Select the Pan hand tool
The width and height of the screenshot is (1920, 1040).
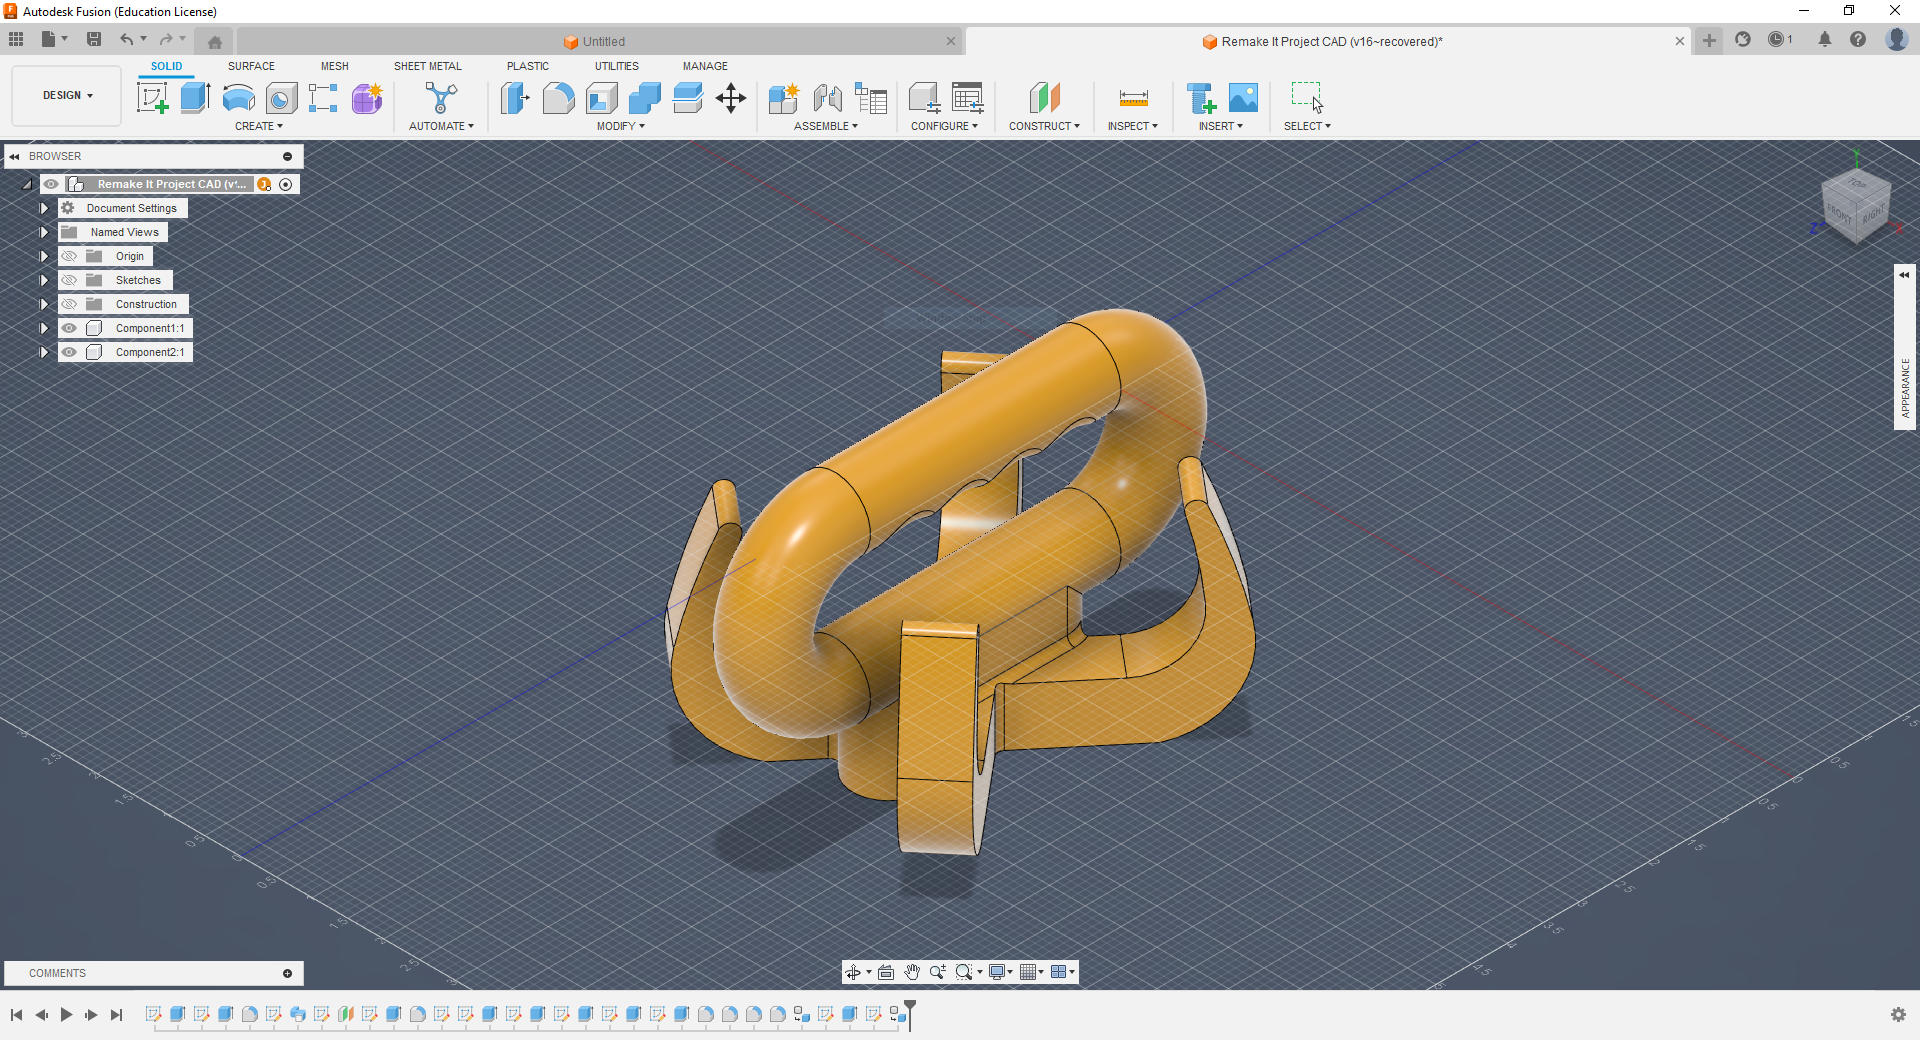coord(912,972)
